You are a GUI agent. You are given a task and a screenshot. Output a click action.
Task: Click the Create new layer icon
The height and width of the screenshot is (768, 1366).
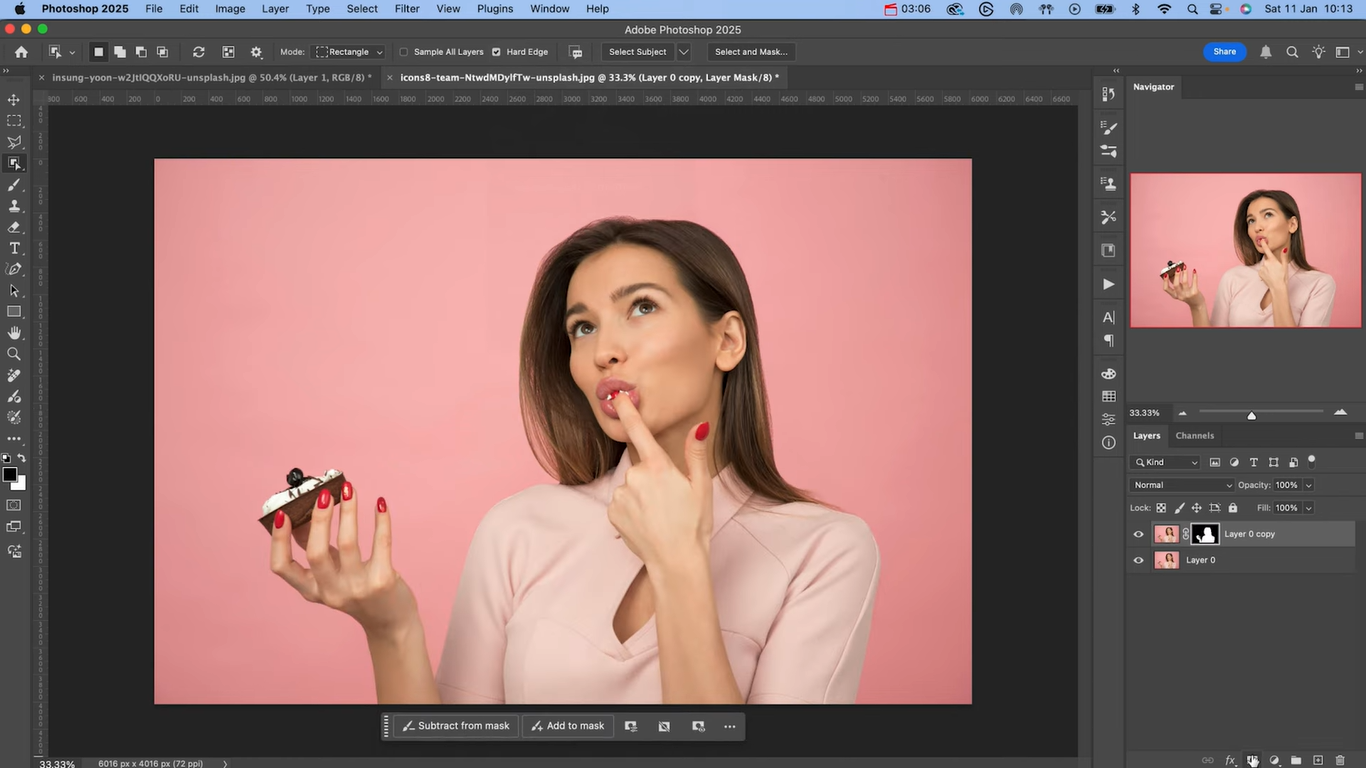(1317, 760)
